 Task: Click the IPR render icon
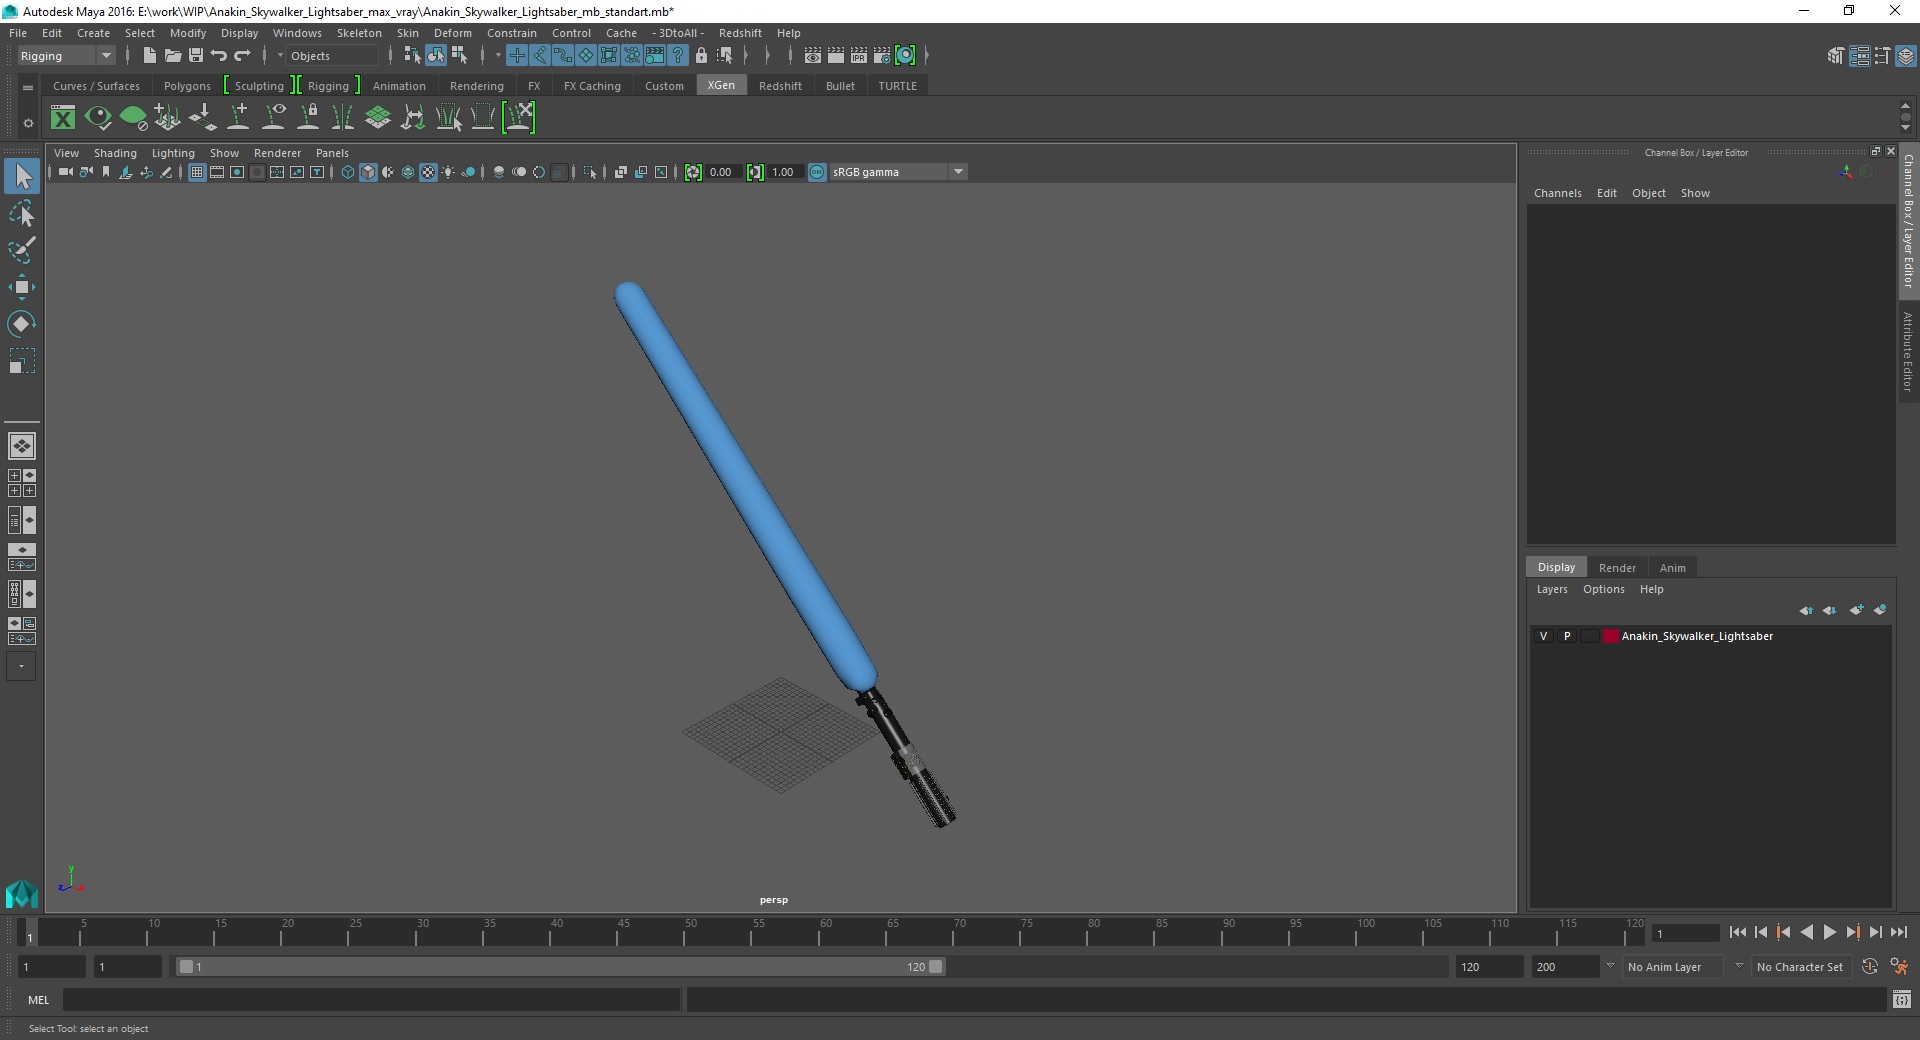859,56
